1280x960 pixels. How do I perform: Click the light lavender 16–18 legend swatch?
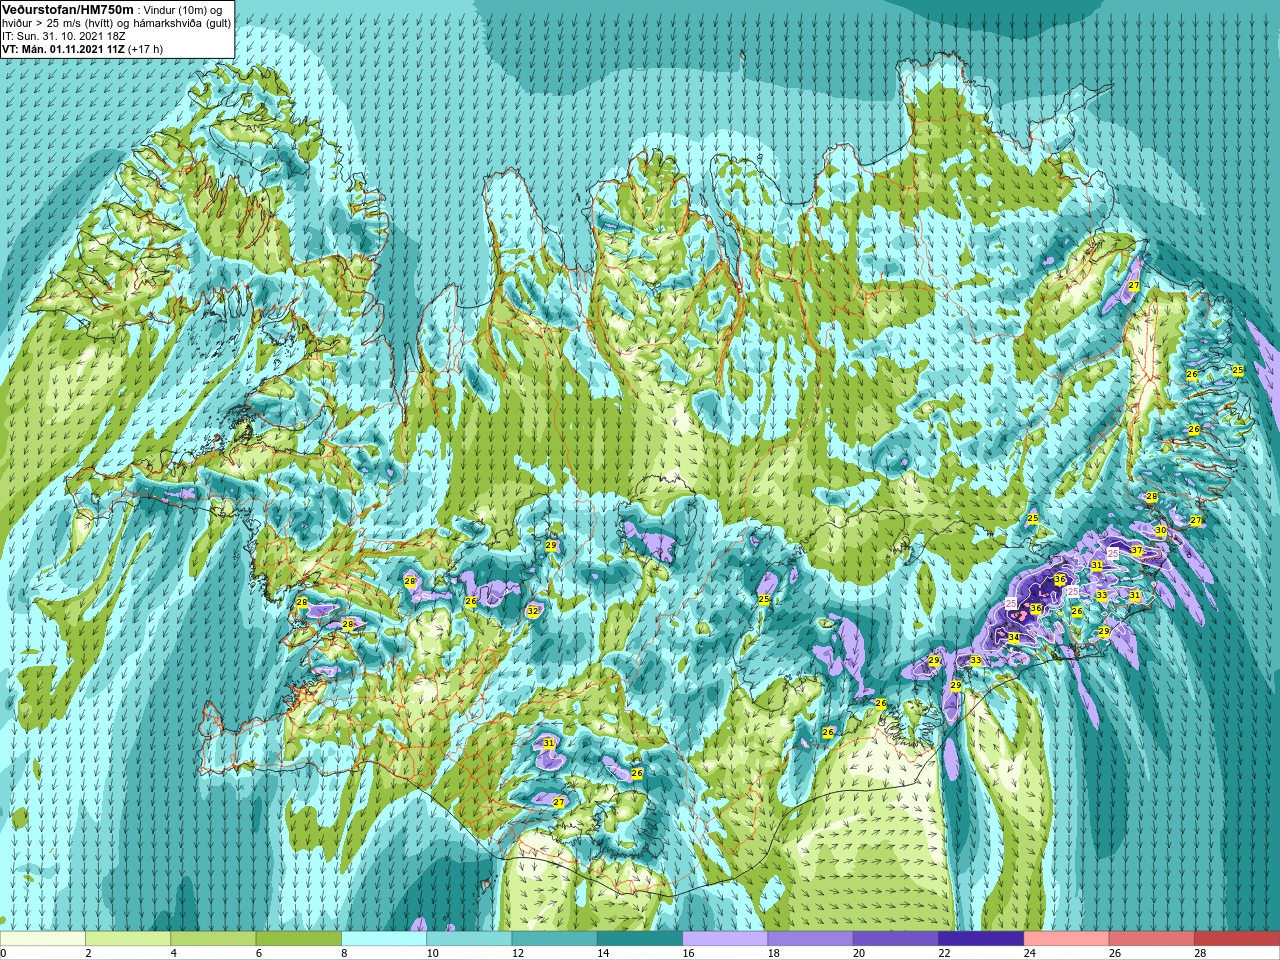coord(725,939)
